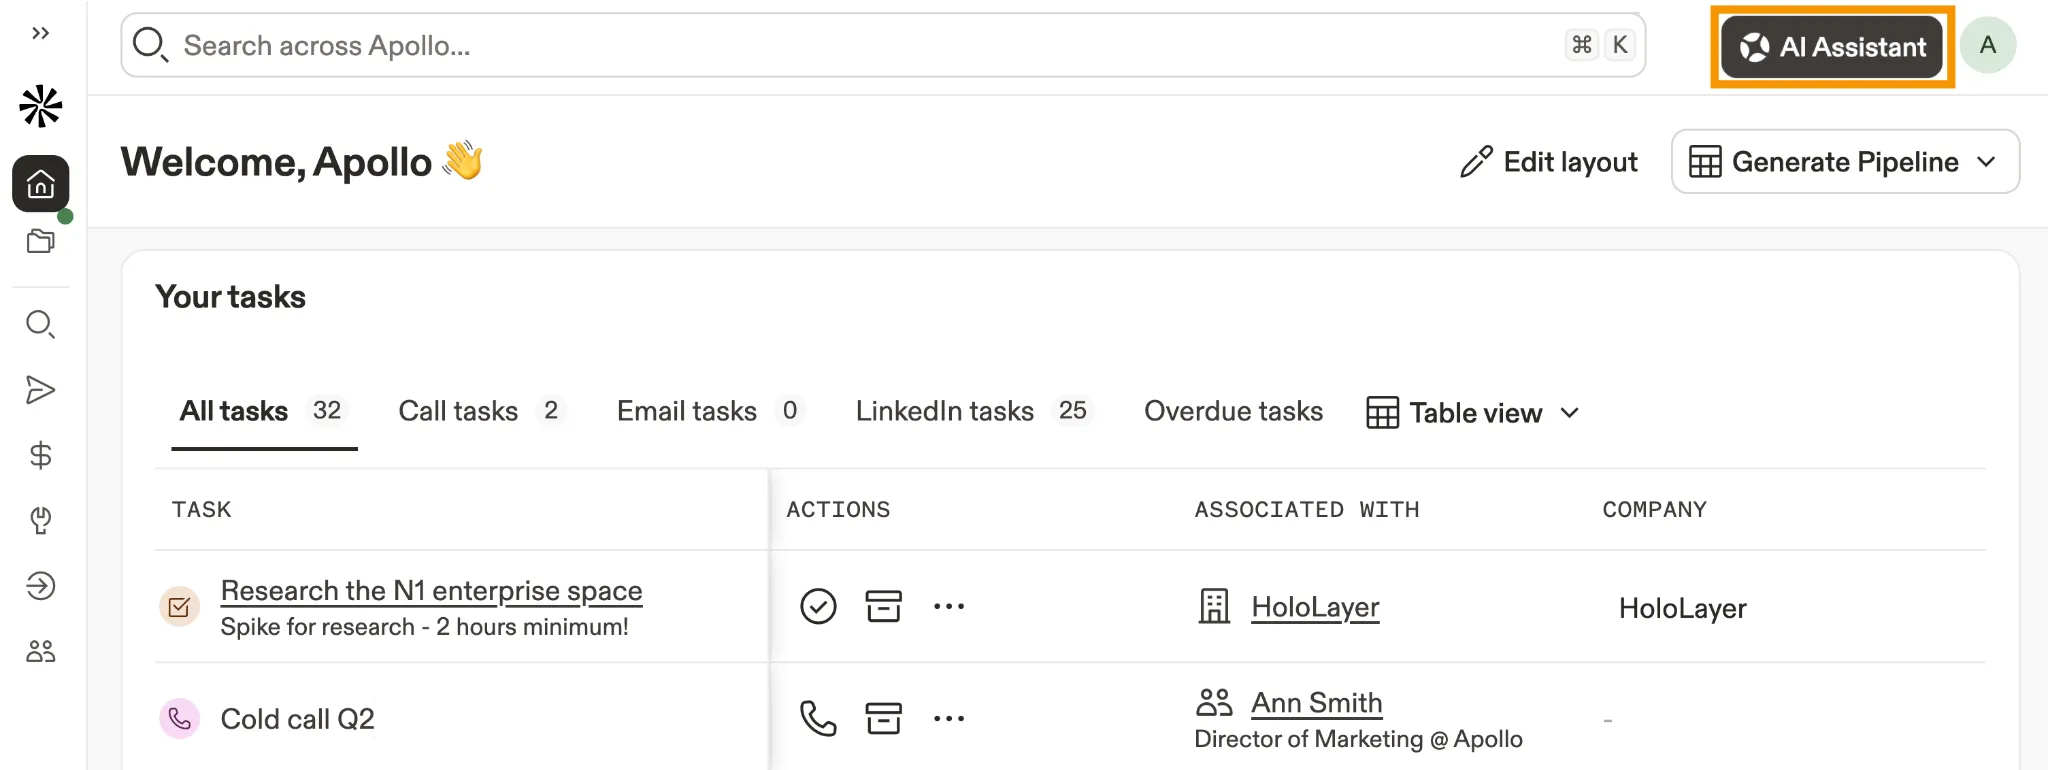The height and width of the screenshot is (770, 2048).
Task: Click Edit layout with pencil icon
Action: point(1549,162)
